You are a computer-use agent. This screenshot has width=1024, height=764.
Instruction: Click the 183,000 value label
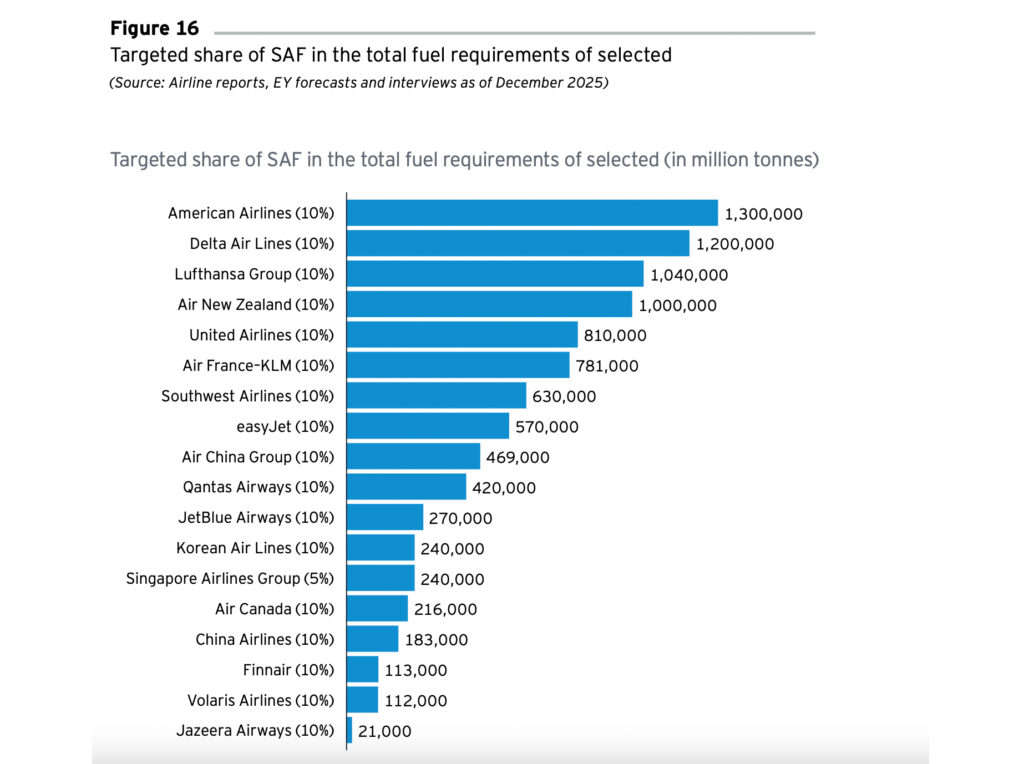click(436, 639)
